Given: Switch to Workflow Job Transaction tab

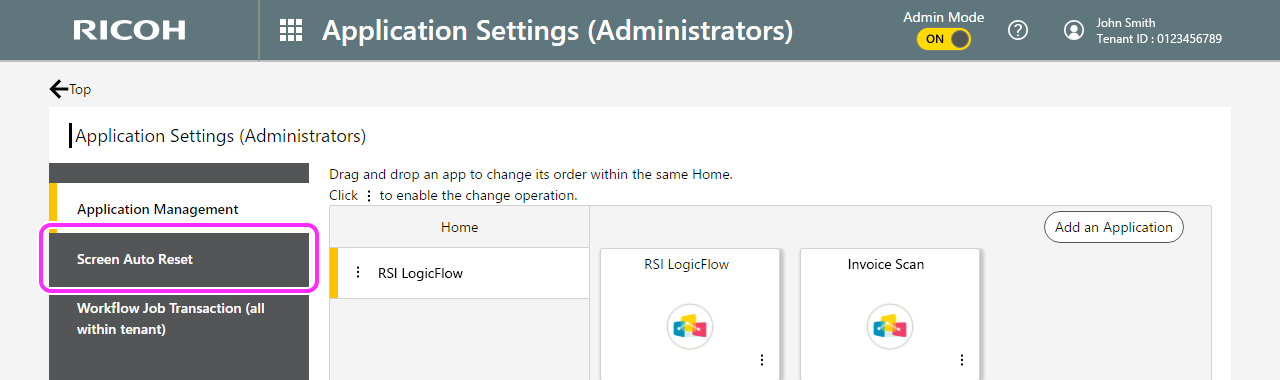Looking at the screenshot, I should pyautogui.click(x=179, y=318).
